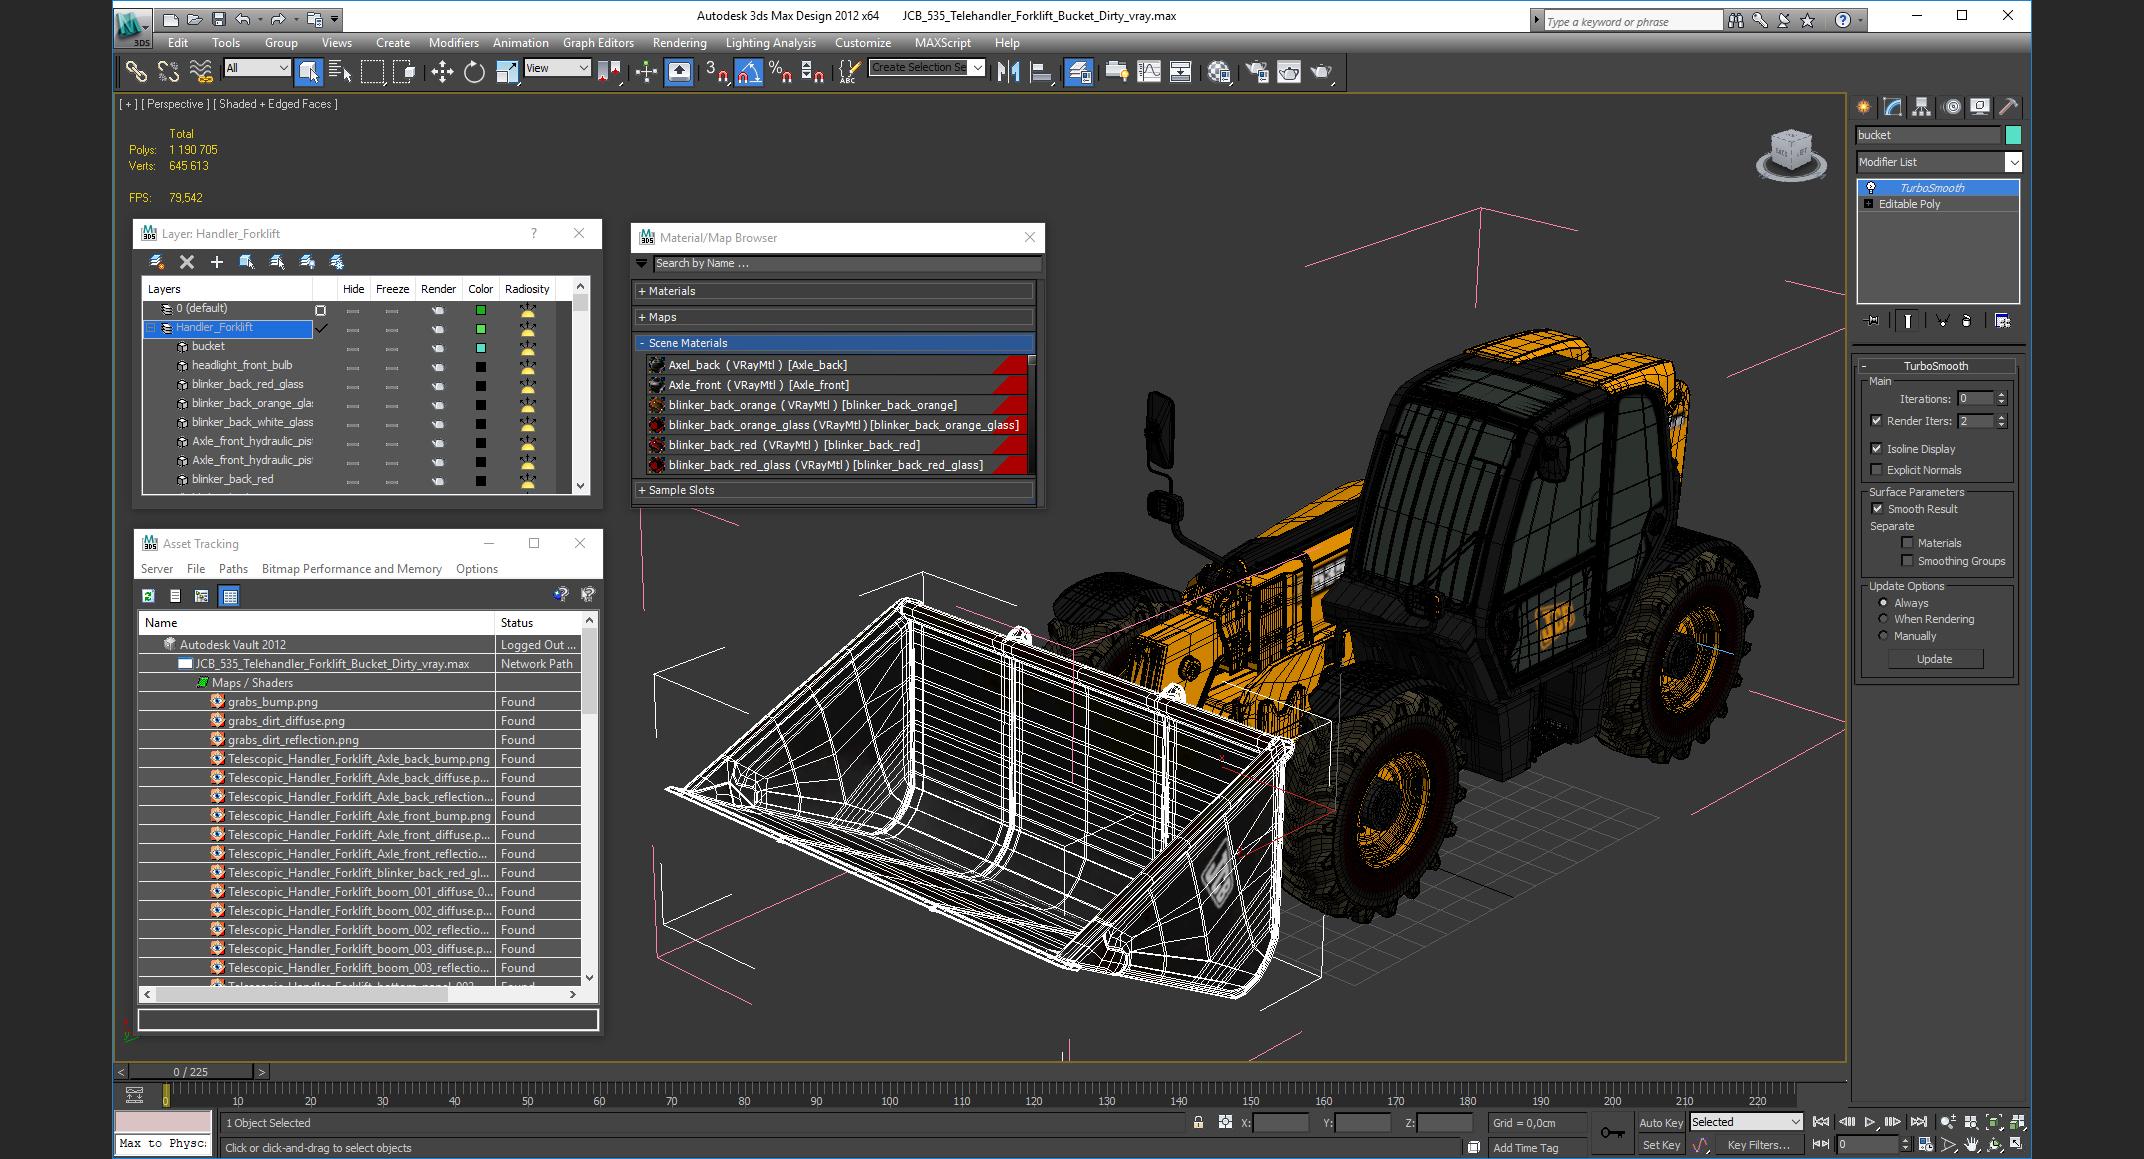The image size is (2144, 1159).
Task: Select the When Rendering update option
Action: (x=1884, y=619)
